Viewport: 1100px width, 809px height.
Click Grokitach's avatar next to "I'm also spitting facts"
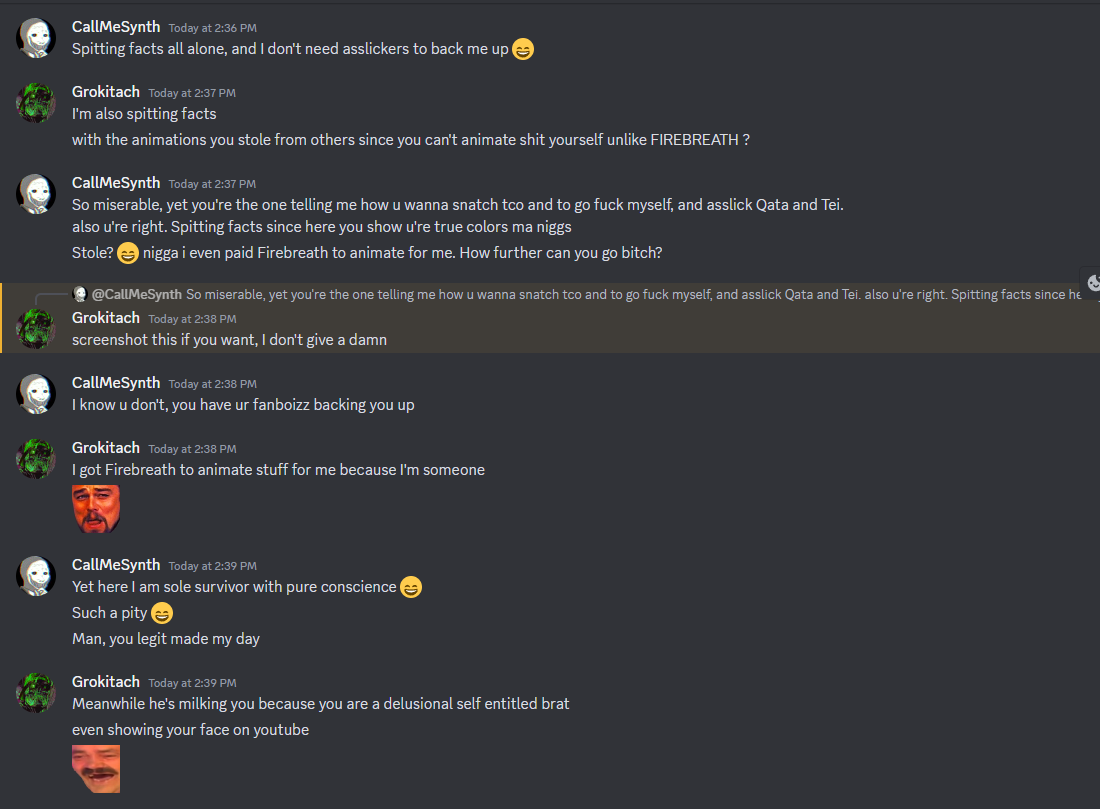tap(36, 103)
